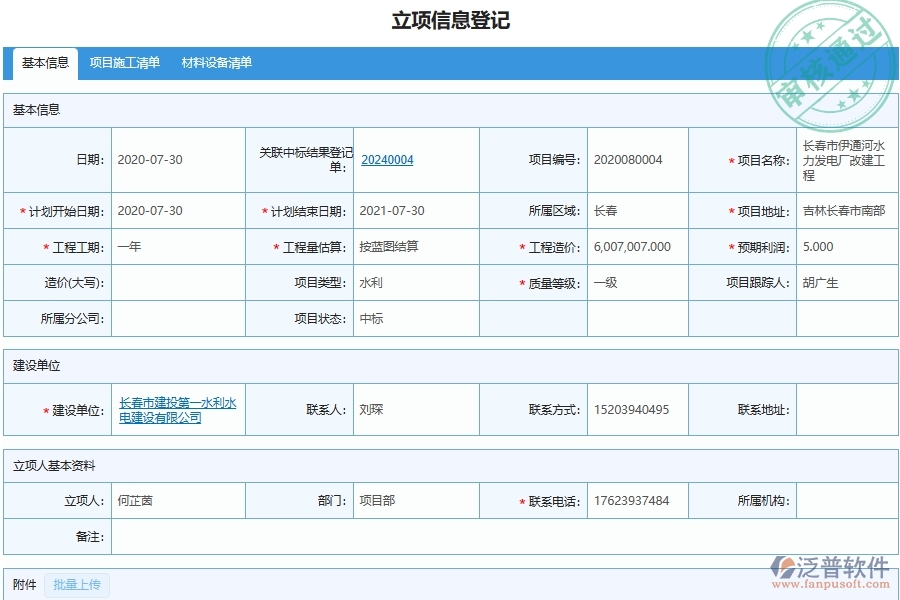Select the 基本信息 tab
This screenshot has width=900, height=600.
(x=43, y=63)
